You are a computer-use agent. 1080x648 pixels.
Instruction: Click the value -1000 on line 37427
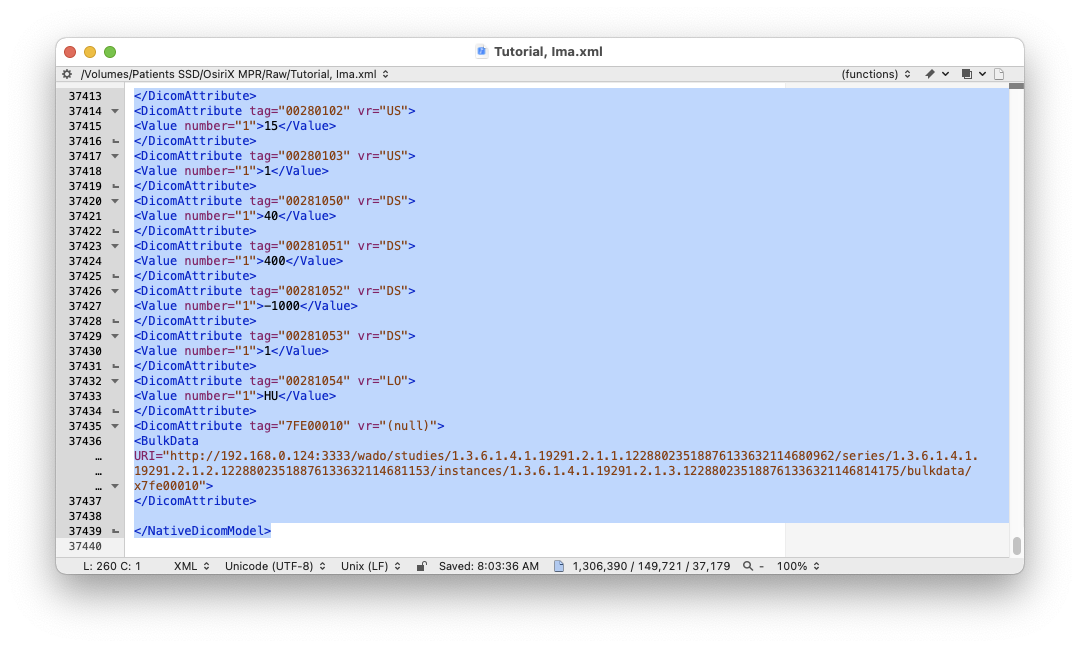pos(282,306)
